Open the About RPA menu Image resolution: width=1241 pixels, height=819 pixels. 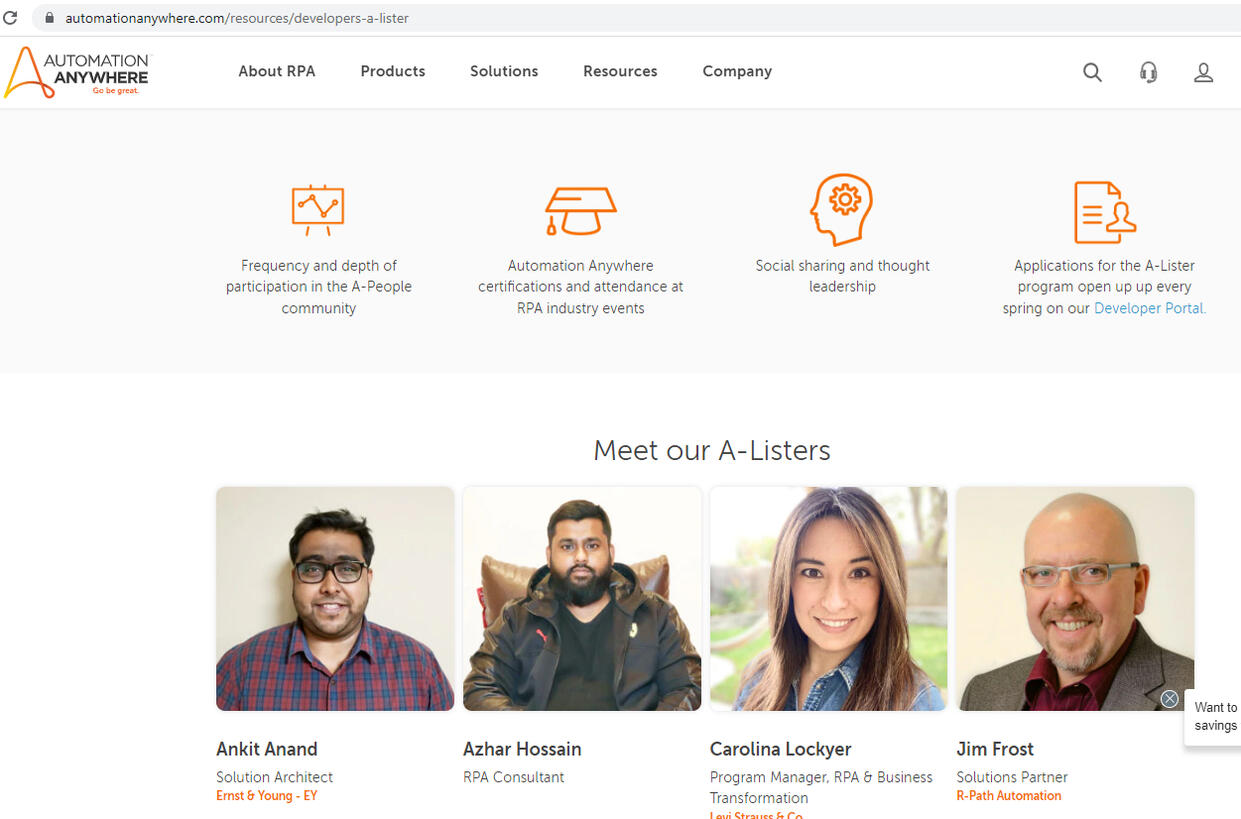coord(276,71)
